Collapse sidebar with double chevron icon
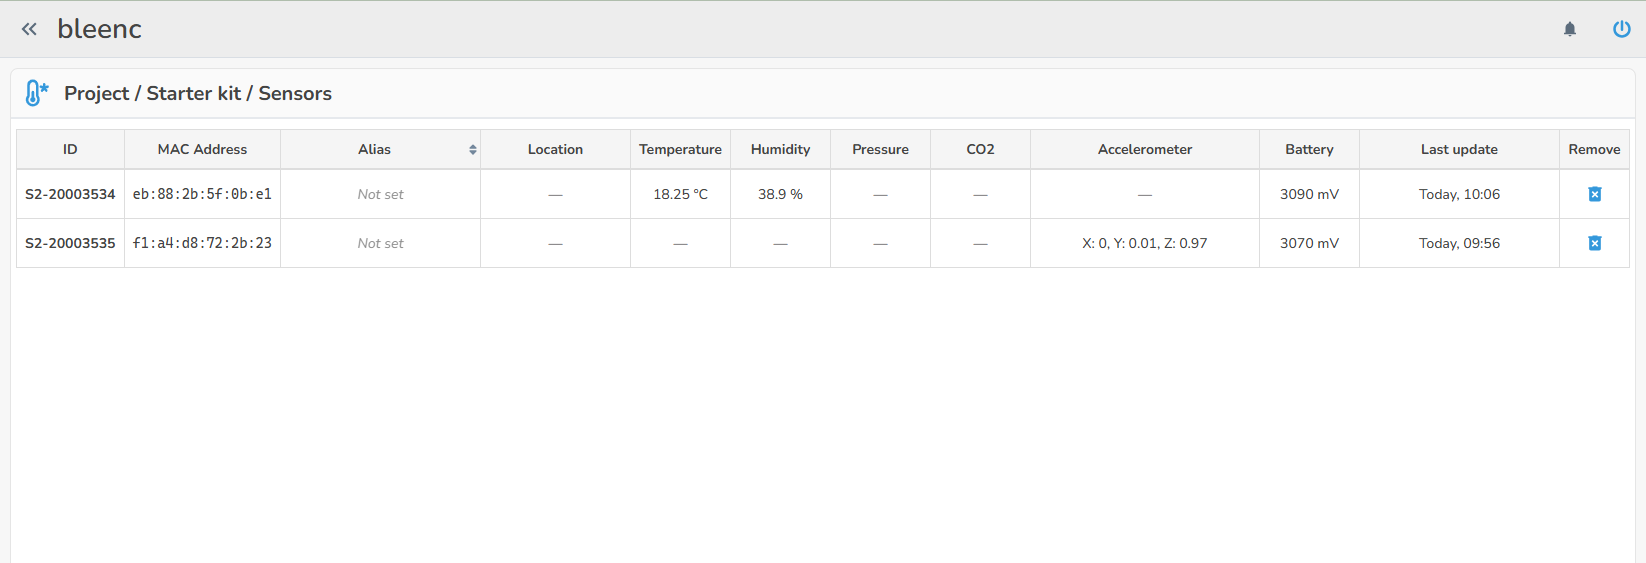 coord(29,29)
